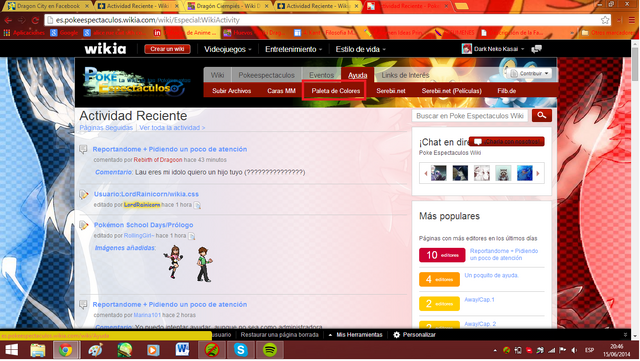Click the boy sprite added image
Viewport: 640px width, 361px height.
pyautogui.click(x=204, y=264)
